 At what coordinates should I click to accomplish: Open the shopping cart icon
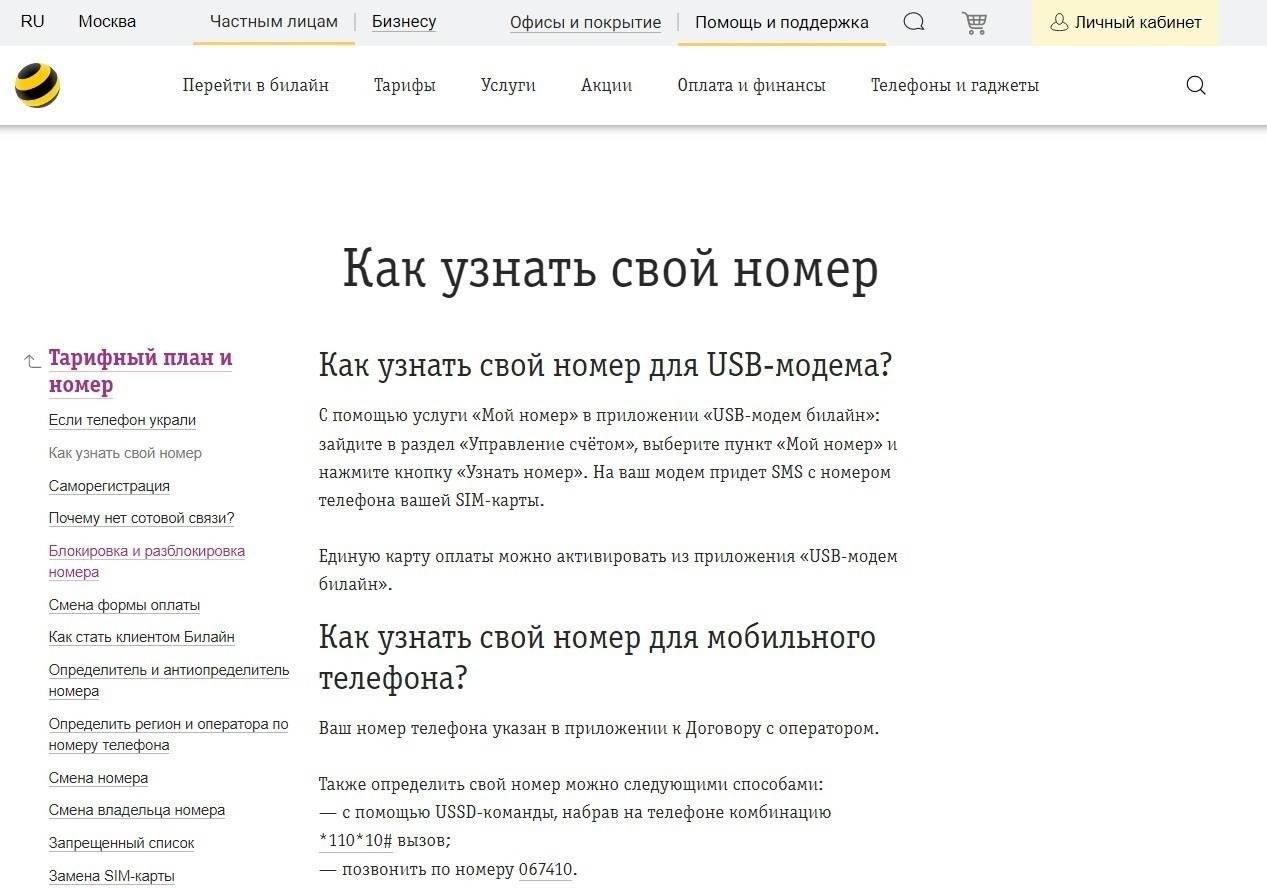[x=974, y=21]
